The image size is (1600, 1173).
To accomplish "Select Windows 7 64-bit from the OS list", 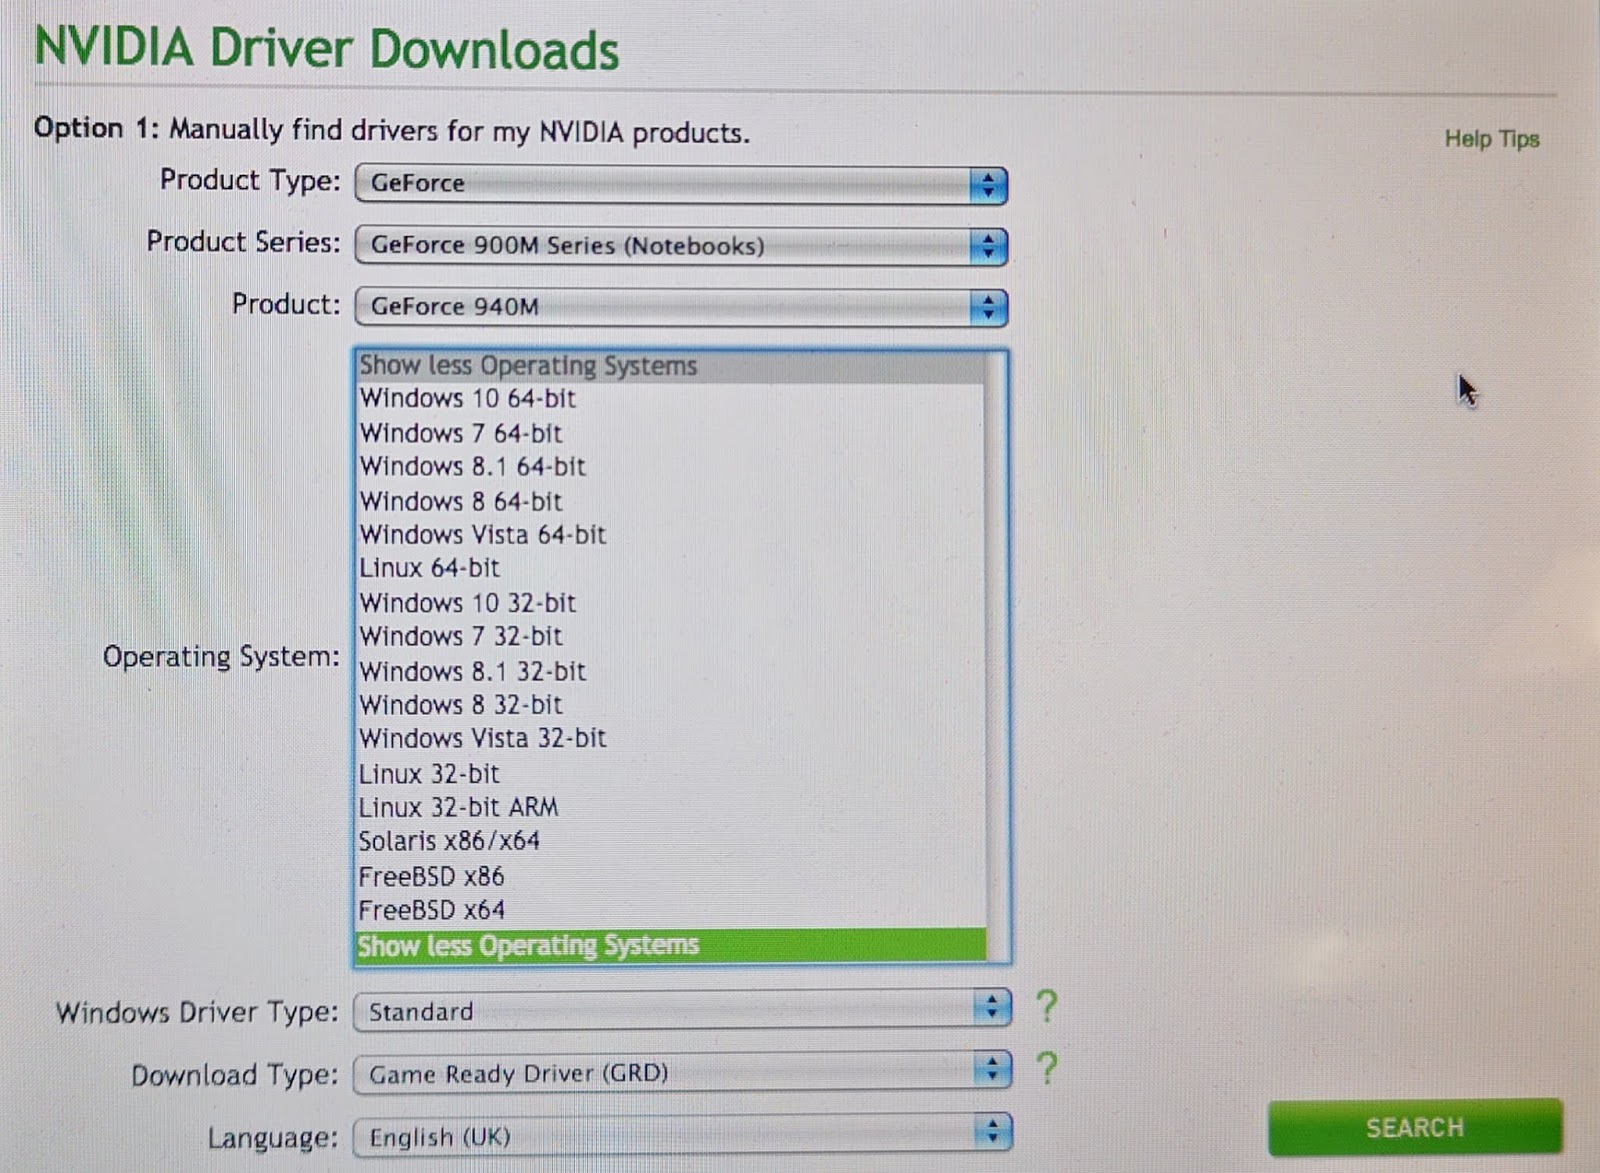I will tap(671, 433).
